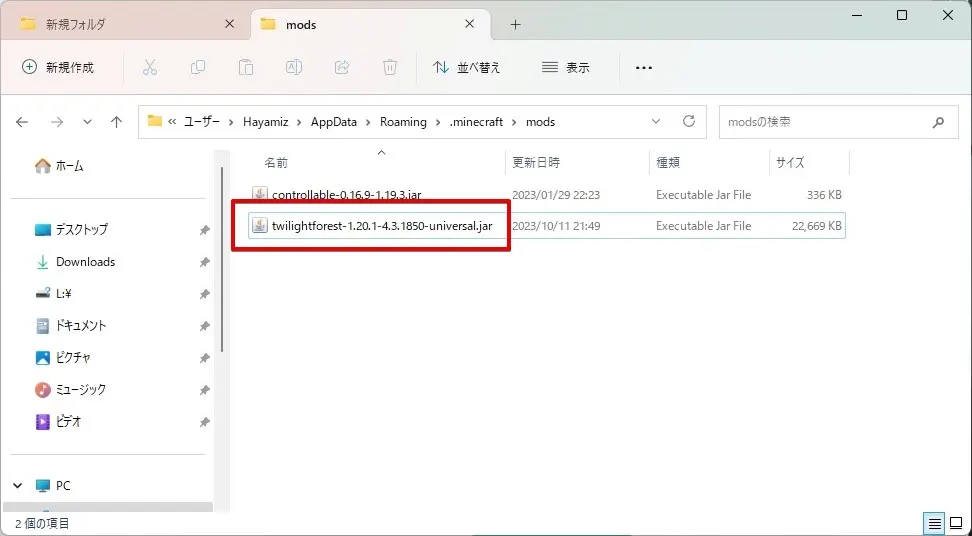Open the three-dots more options menu
The image size is (972, 536).
click(644, 67)
